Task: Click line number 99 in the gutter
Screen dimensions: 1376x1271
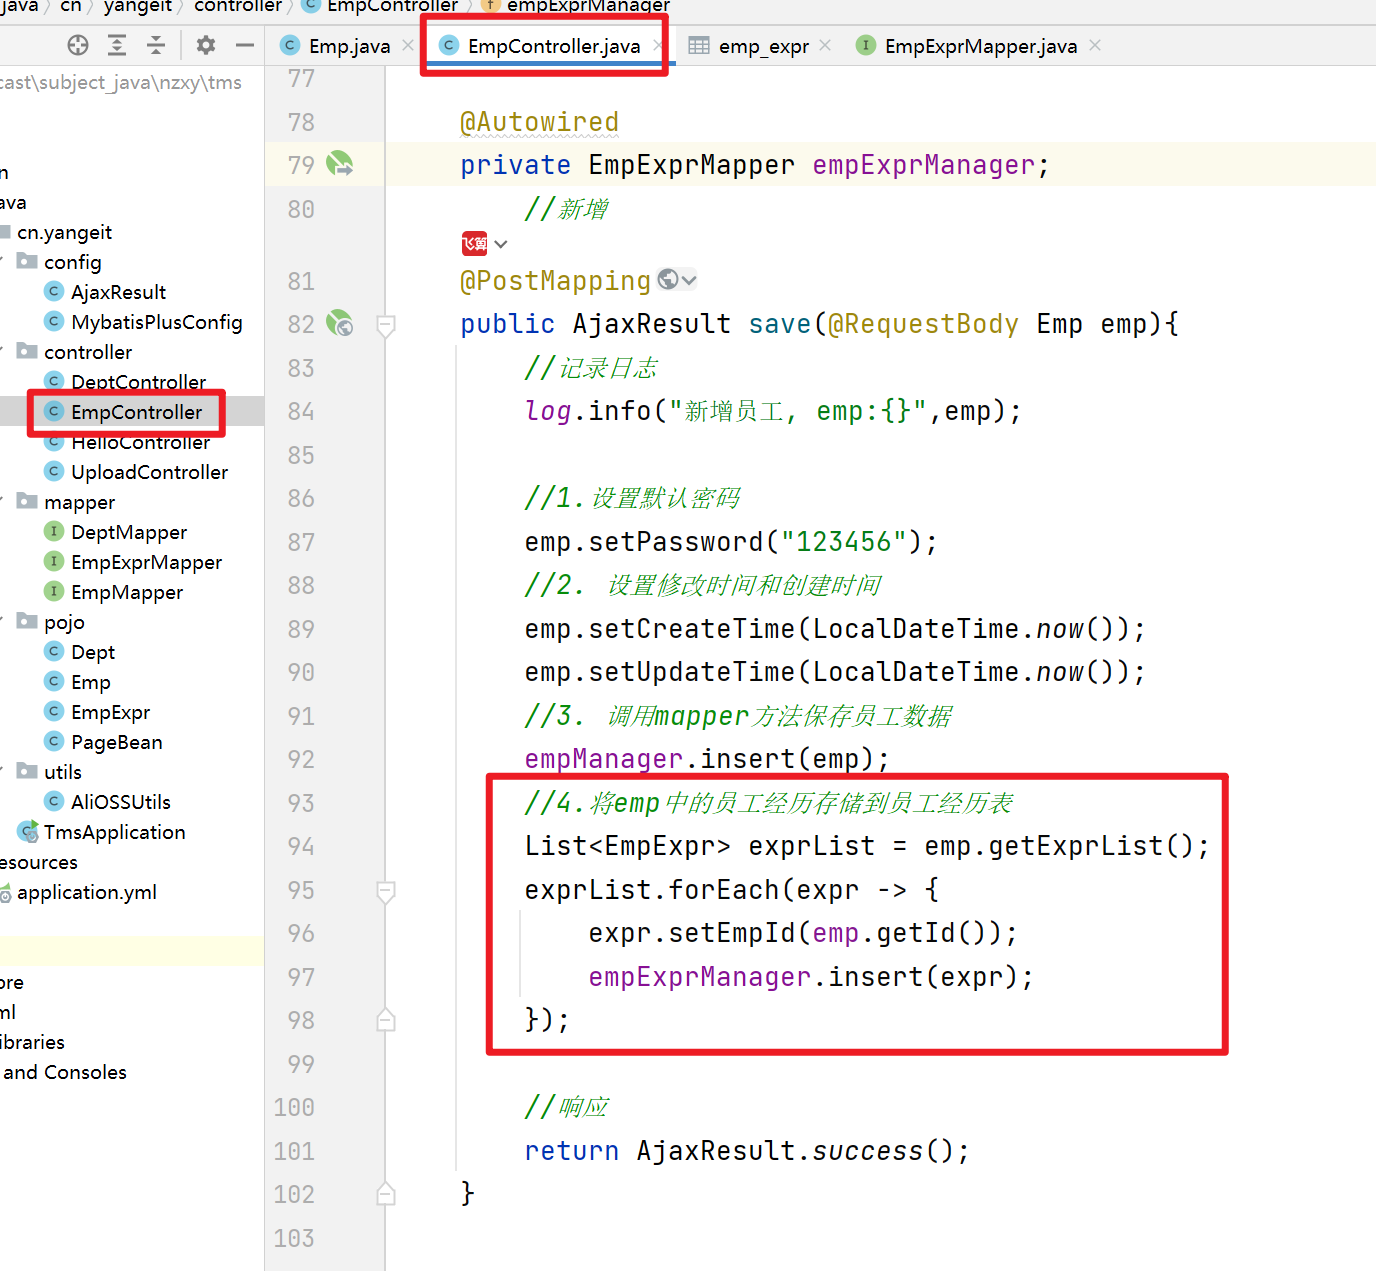Action: (300, 1064)
